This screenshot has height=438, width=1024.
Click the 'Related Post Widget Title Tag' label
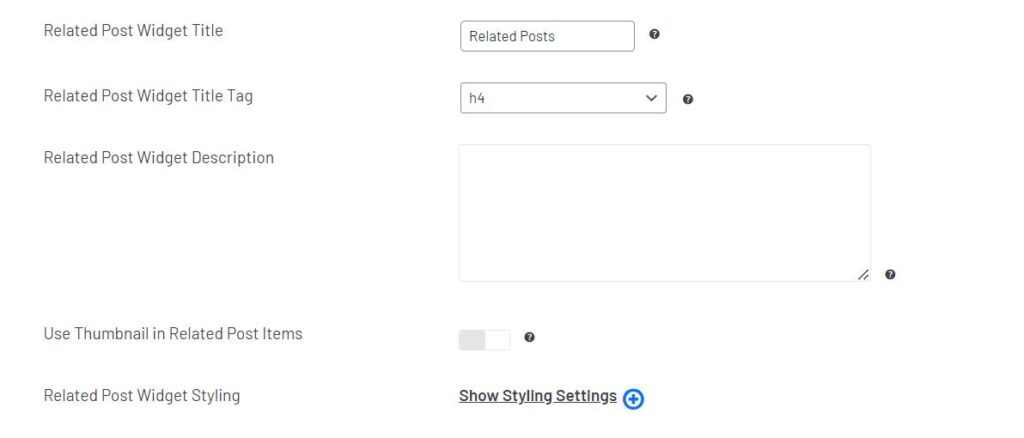[x=148, y=96]
